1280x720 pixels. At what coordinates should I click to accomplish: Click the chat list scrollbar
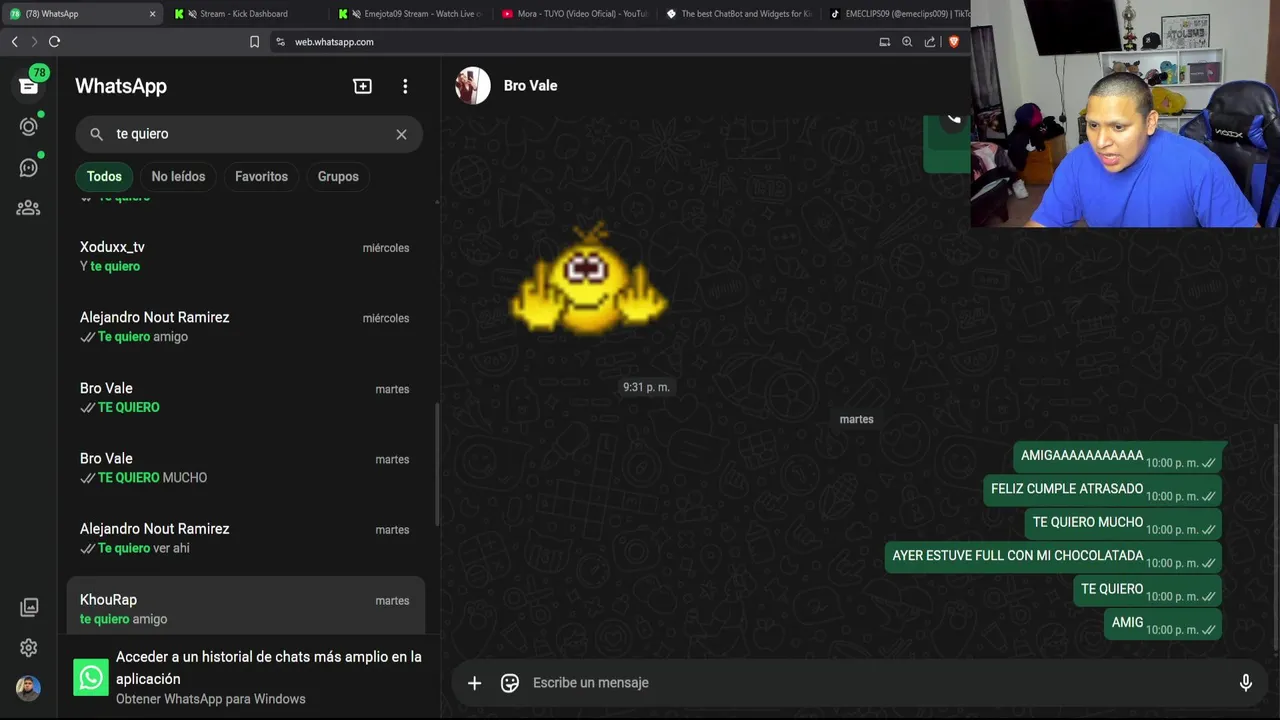point(437,465)
